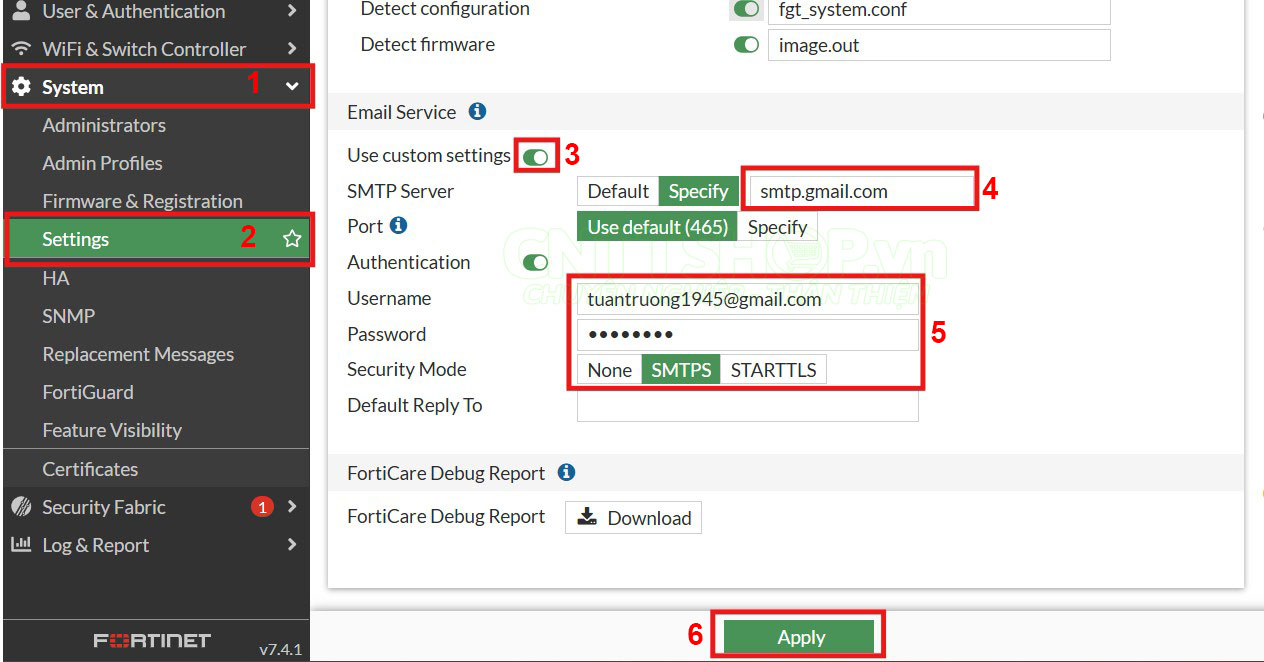This screenshot has width=1264, height=662.
Task: Click the Apply button
Action: click(799, 636)
